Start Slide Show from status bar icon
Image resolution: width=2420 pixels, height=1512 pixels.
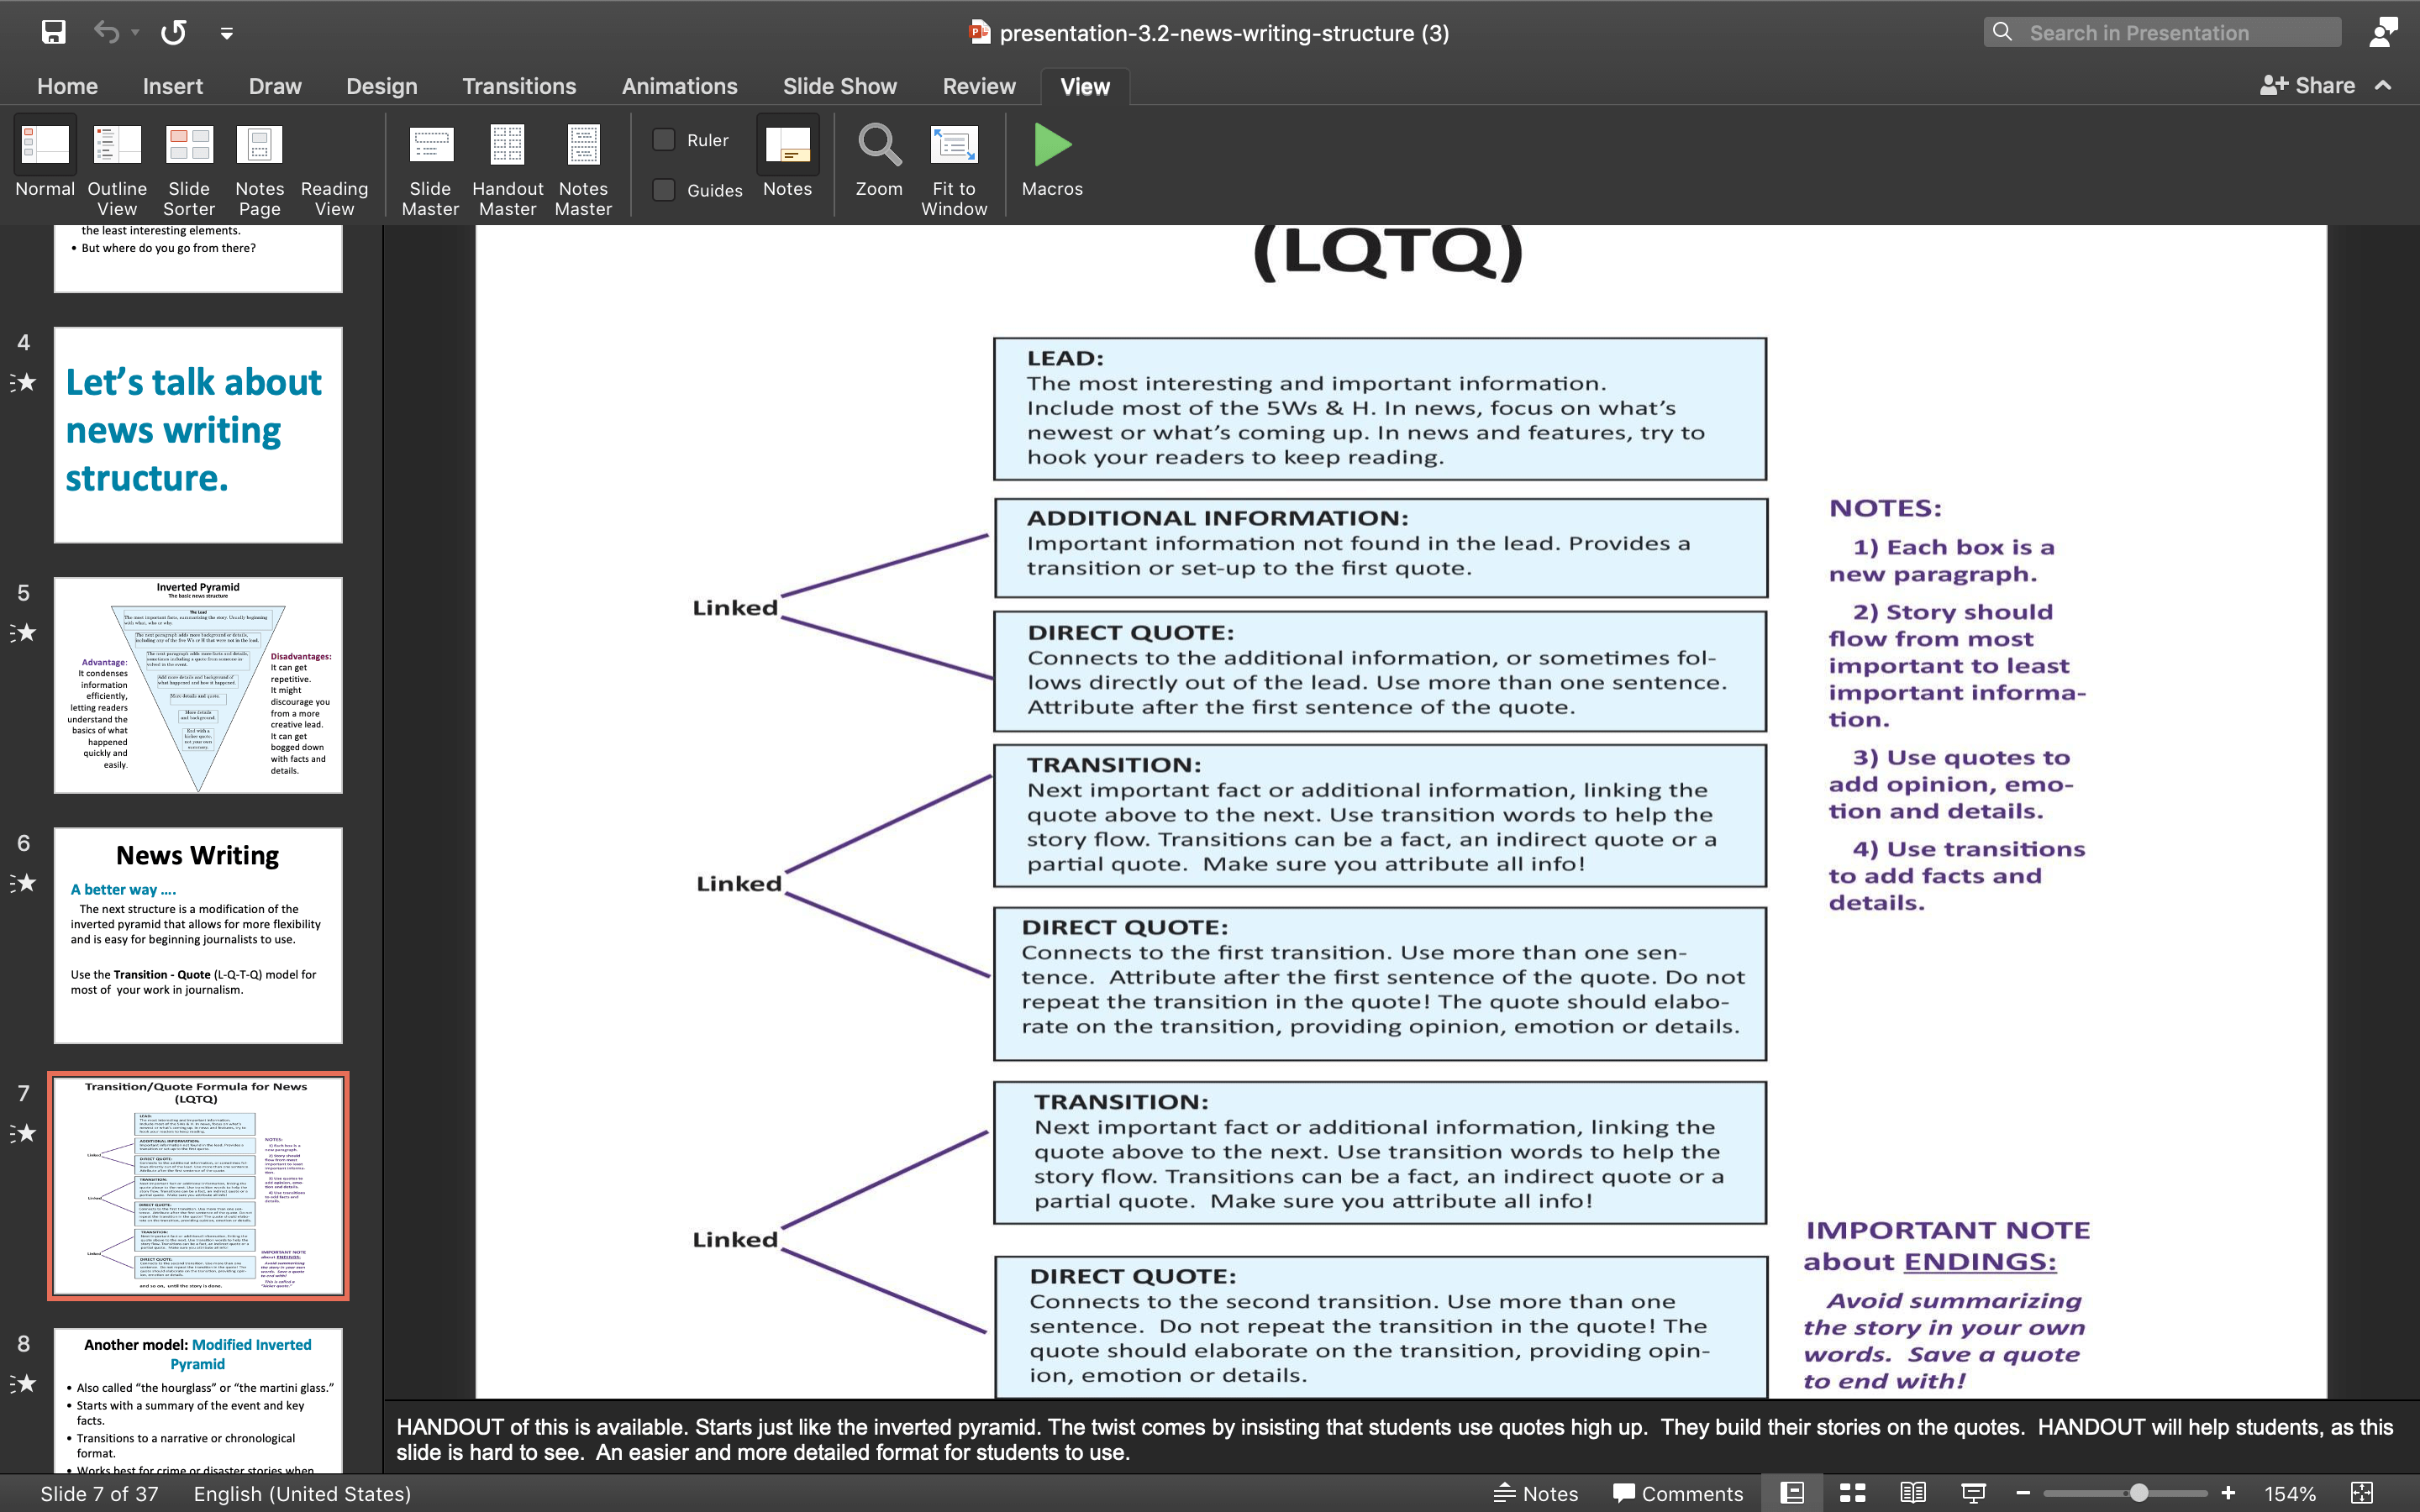point(1973,1493)
